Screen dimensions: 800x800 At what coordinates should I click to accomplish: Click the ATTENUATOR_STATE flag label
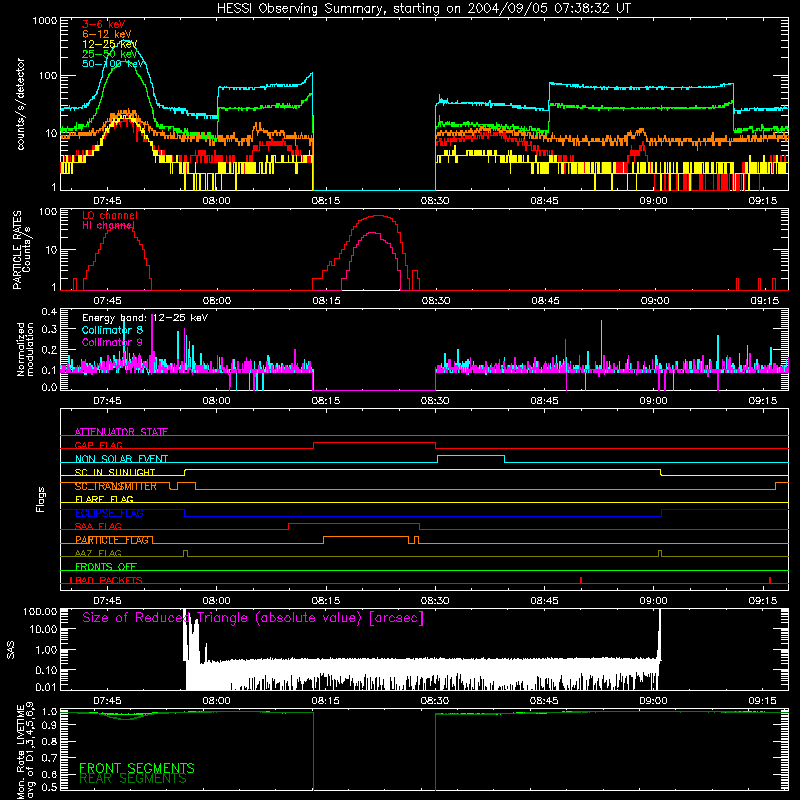121,432
